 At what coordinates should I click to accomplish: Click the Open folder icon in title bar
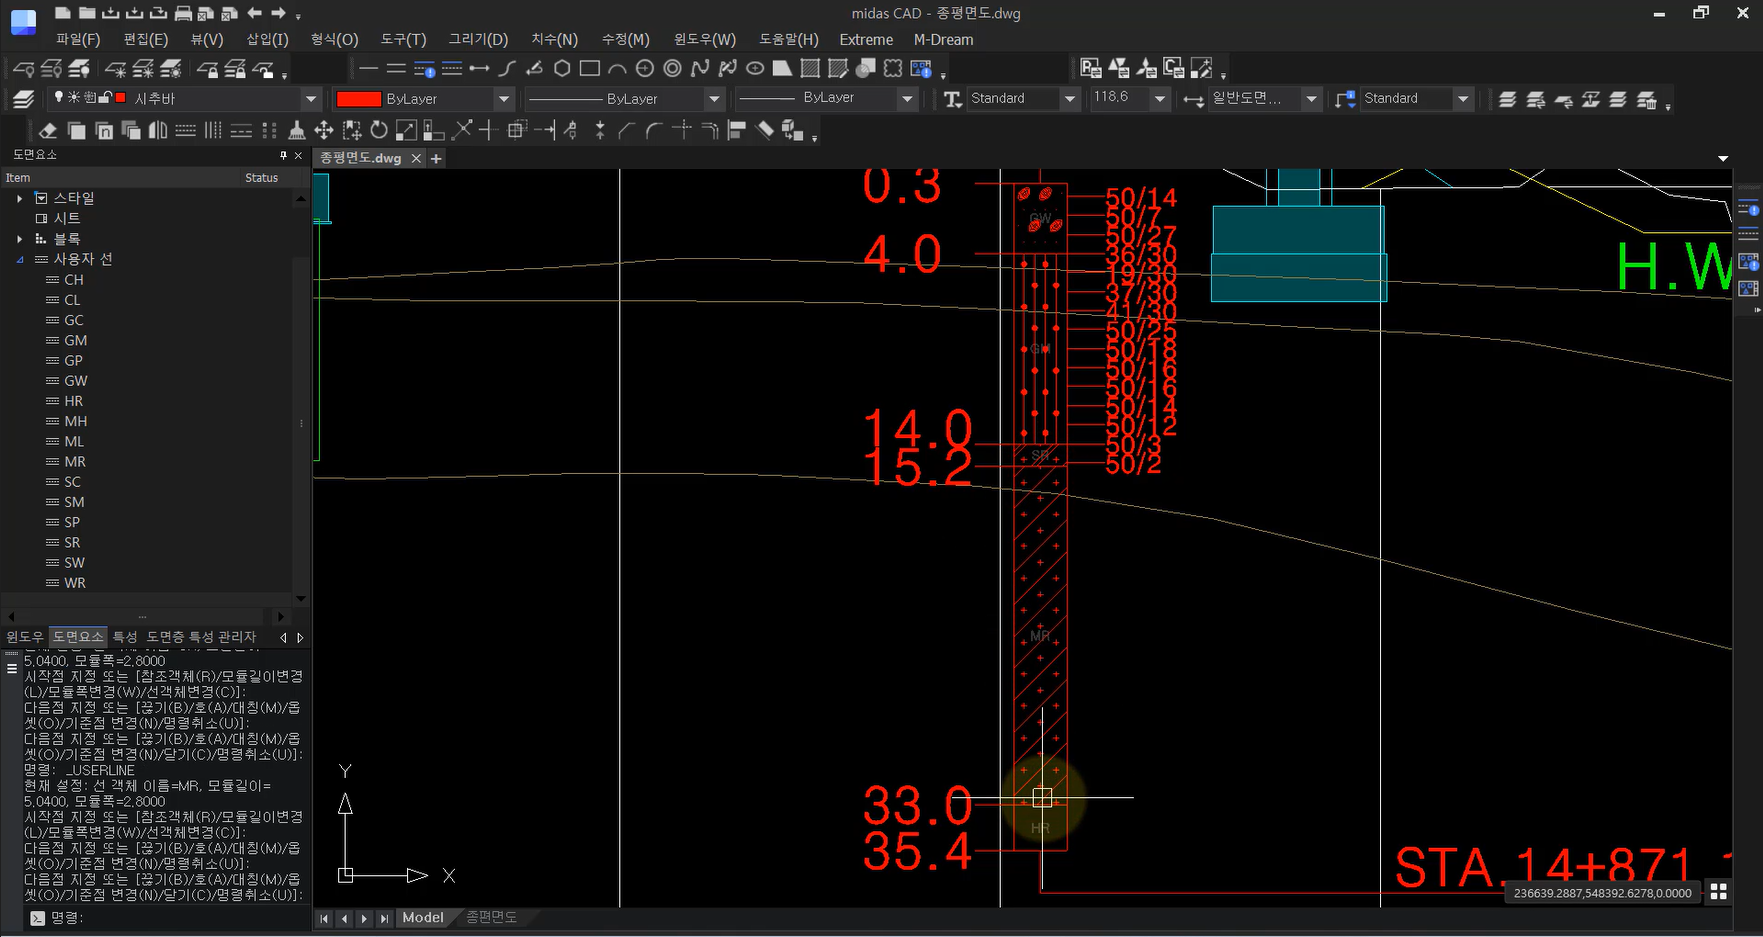click(x=87, y=13)
